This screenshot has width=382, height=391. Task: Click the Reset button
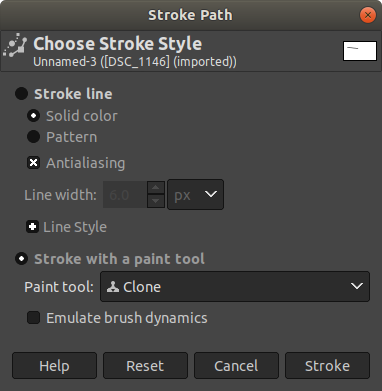[x=145, y=366]
